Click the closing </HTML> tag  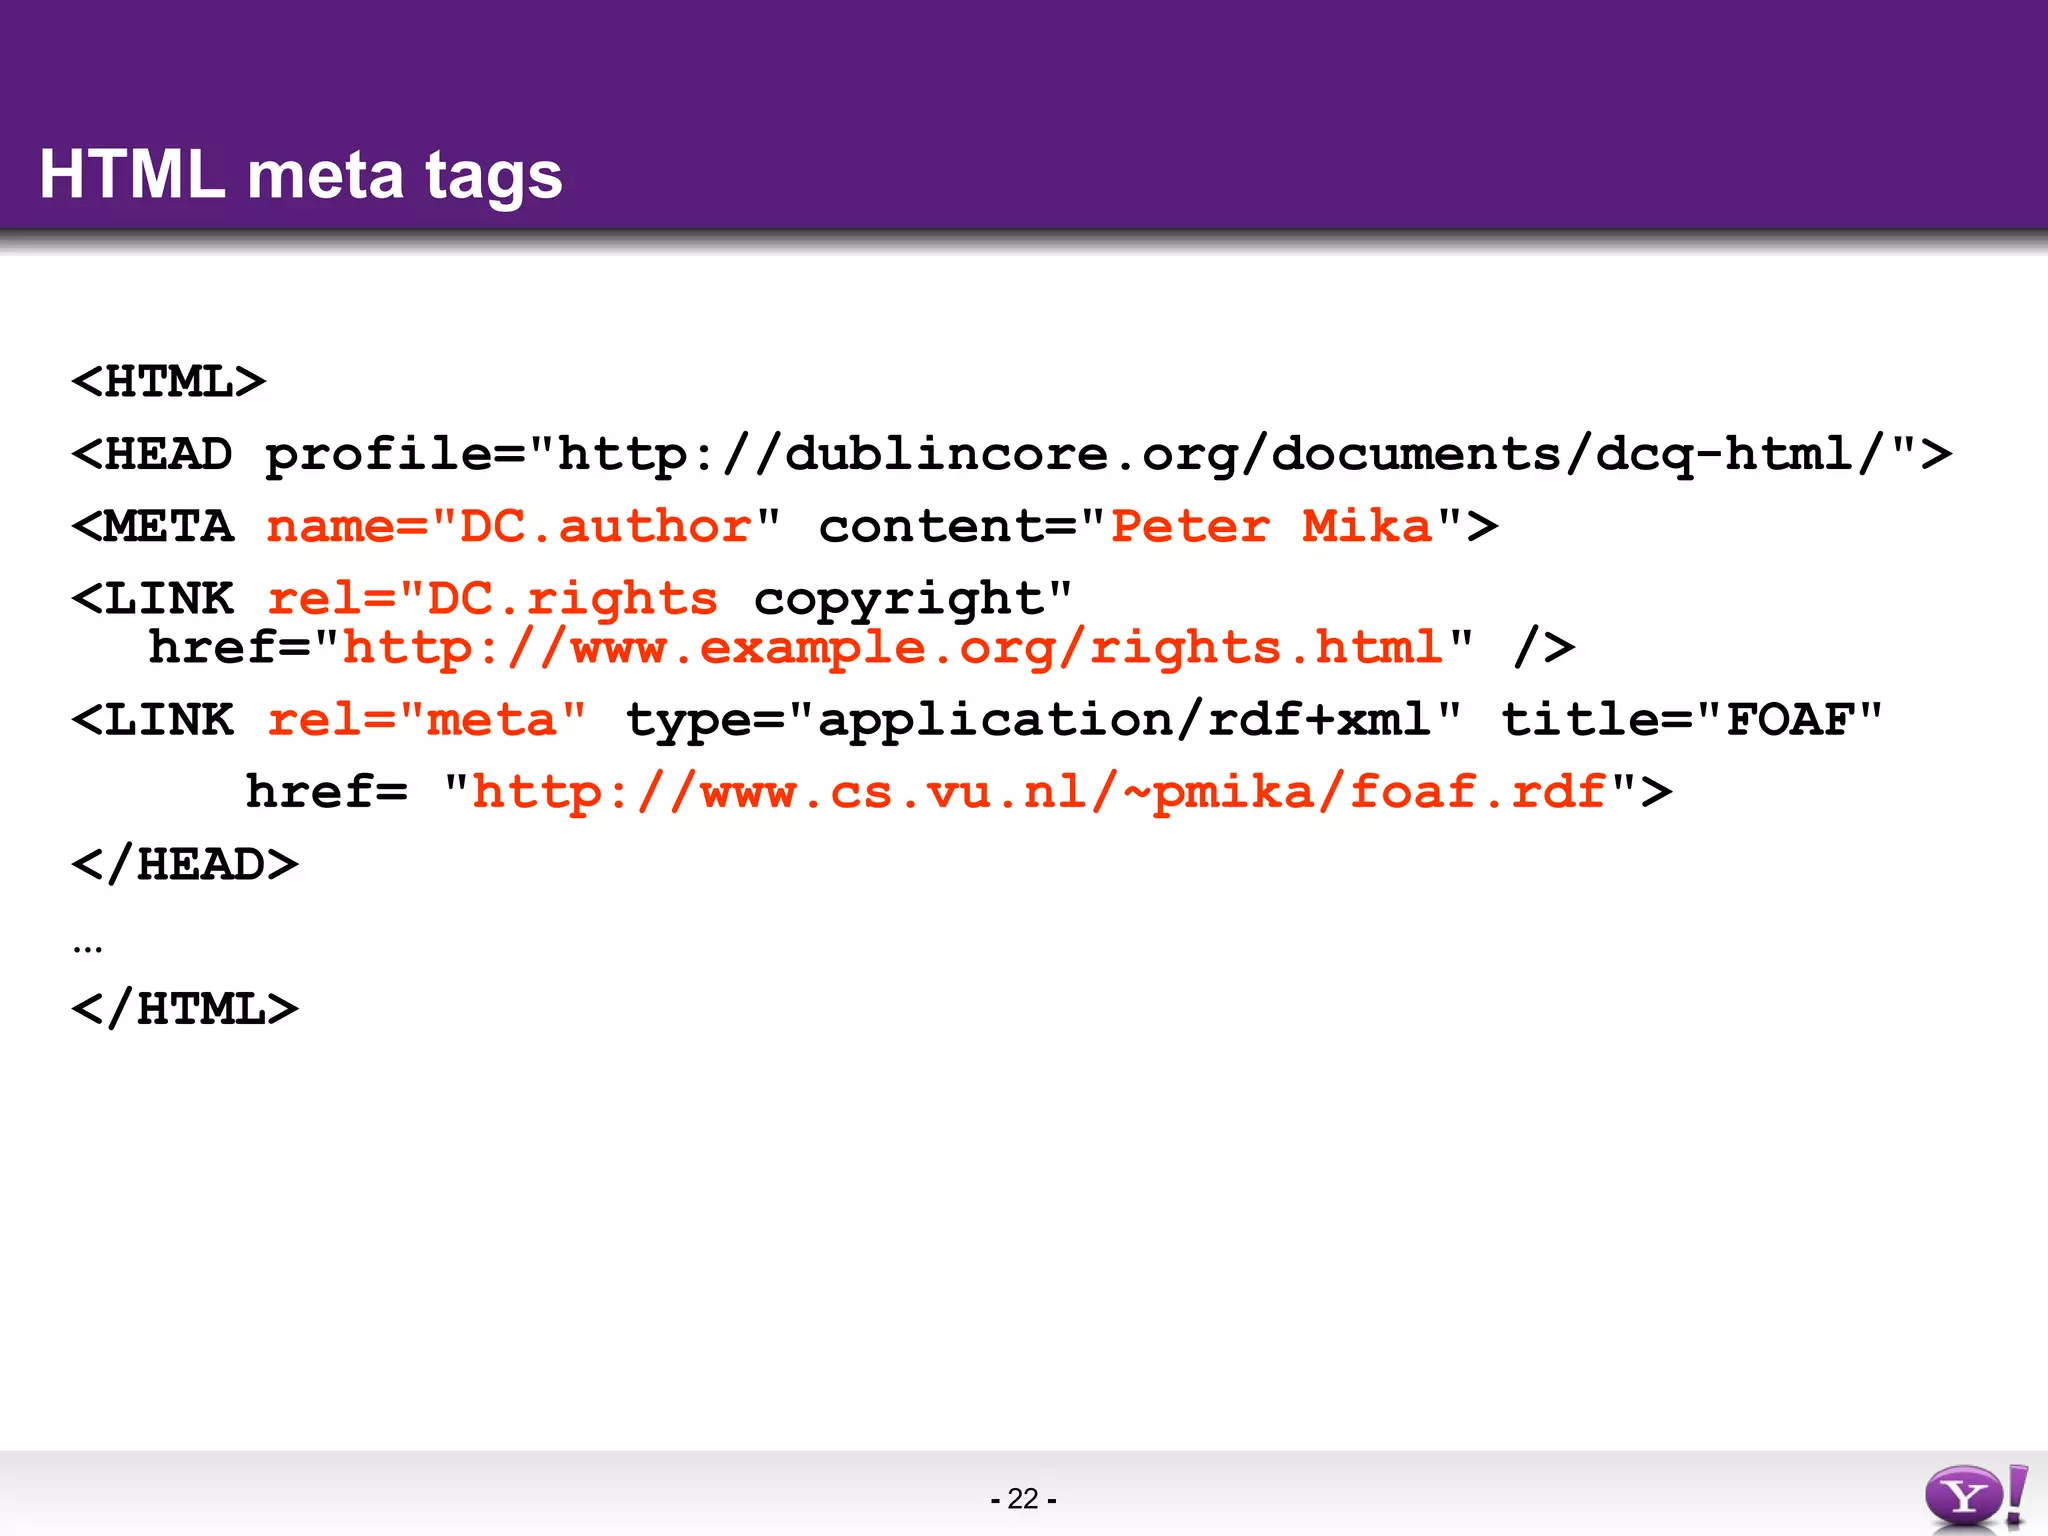(x=185, y=1008)
